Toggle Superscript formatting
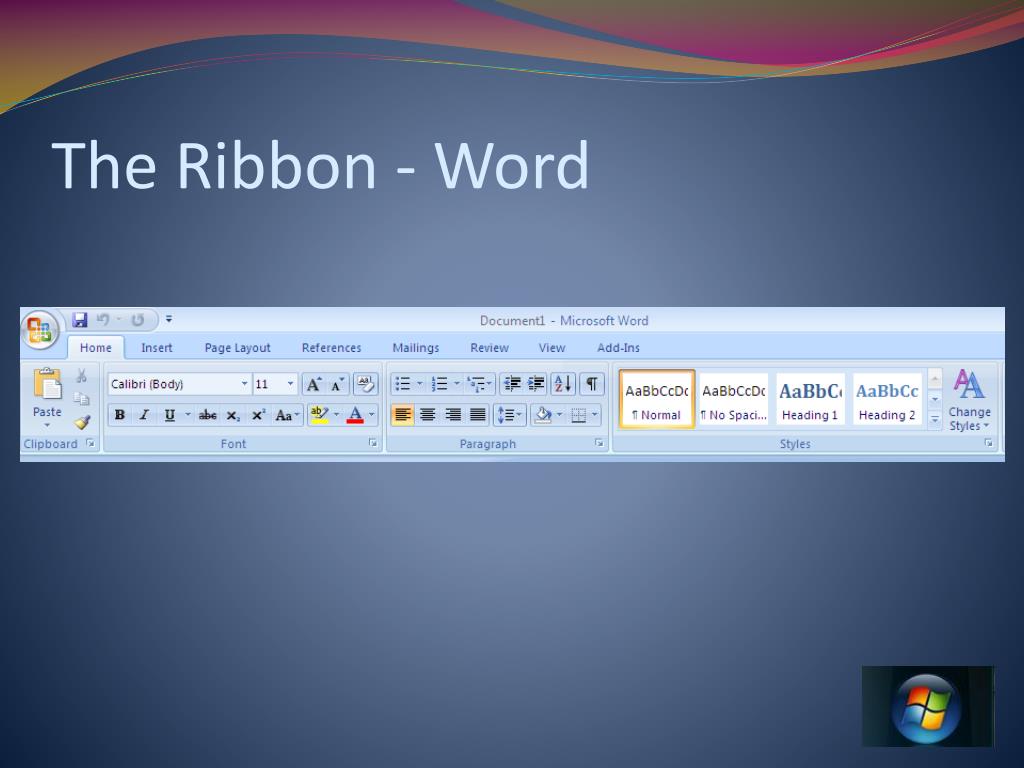Screen dimensions: 1024x768 tap(258, 415)
